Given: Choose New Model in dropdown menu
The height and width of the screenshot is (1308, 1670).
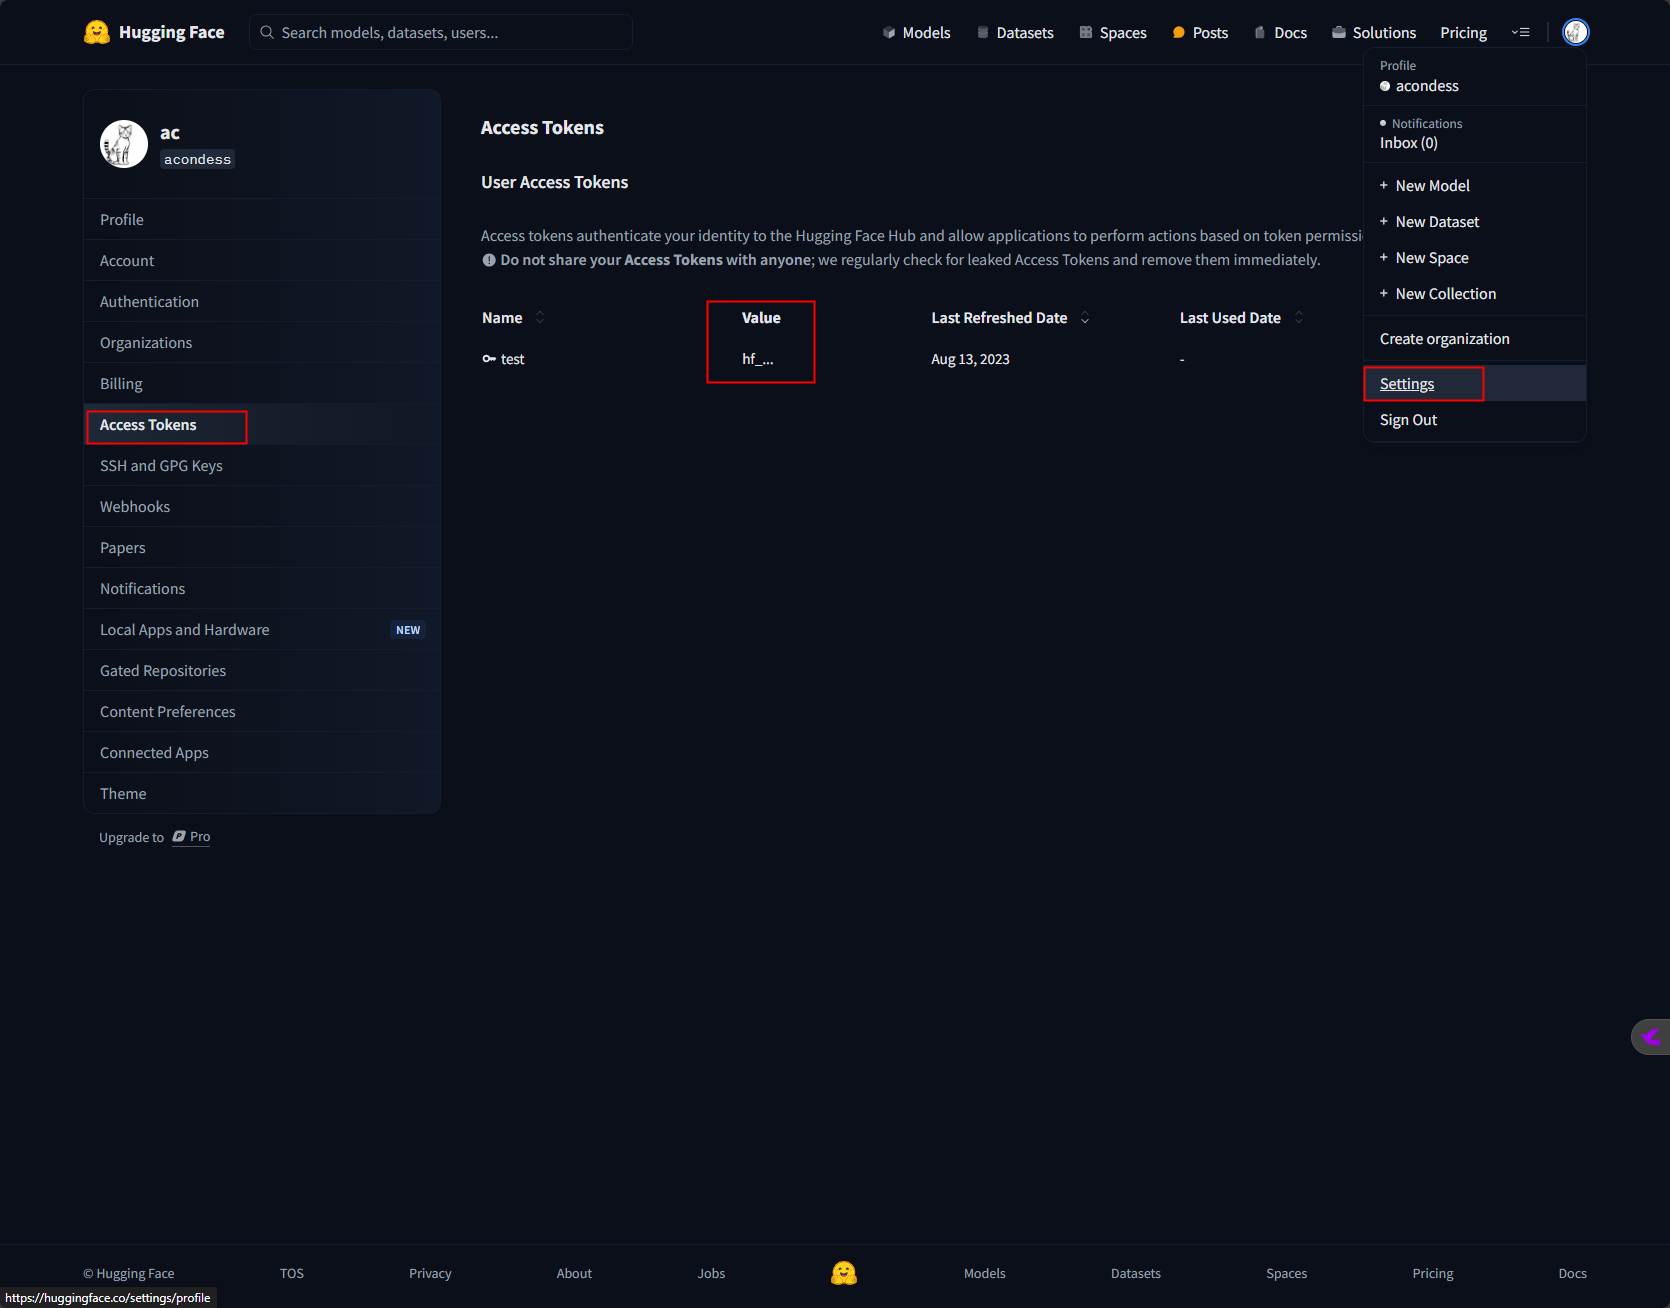Looking at the screenshot, I should [1475, 185].
